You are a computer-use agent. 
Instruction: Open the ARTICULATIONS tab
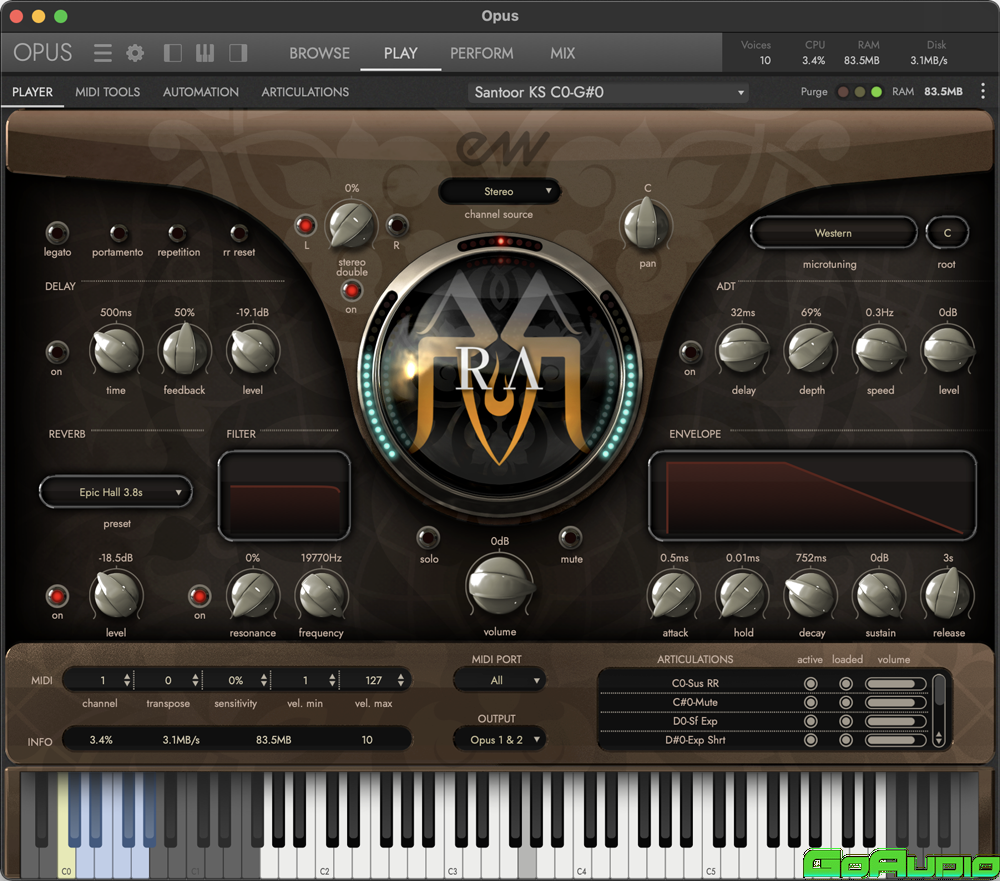click(305, 92)
